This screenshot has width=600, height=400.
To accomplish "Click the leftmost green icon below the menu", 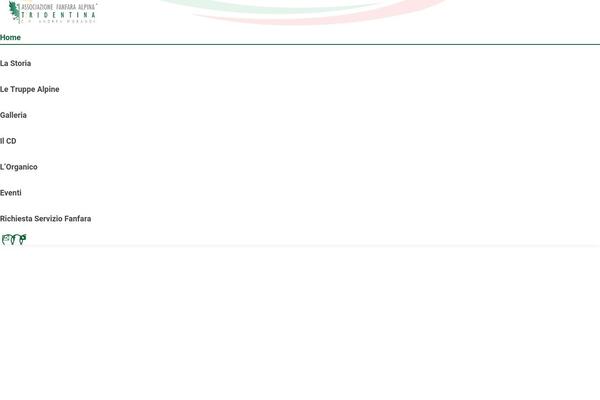I will click(x=6, y=240).
